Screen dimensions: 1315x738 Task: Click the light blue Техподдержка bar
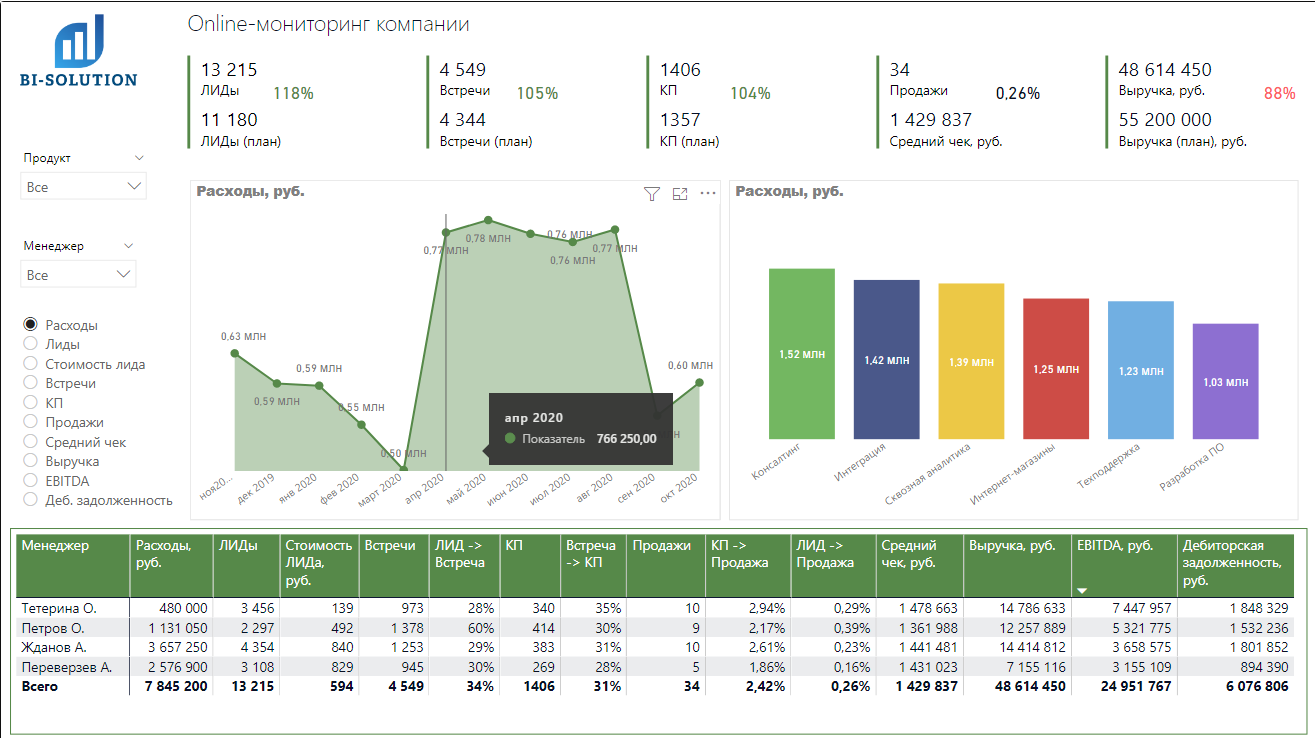pyautogui.click(x=1140, y=370)
